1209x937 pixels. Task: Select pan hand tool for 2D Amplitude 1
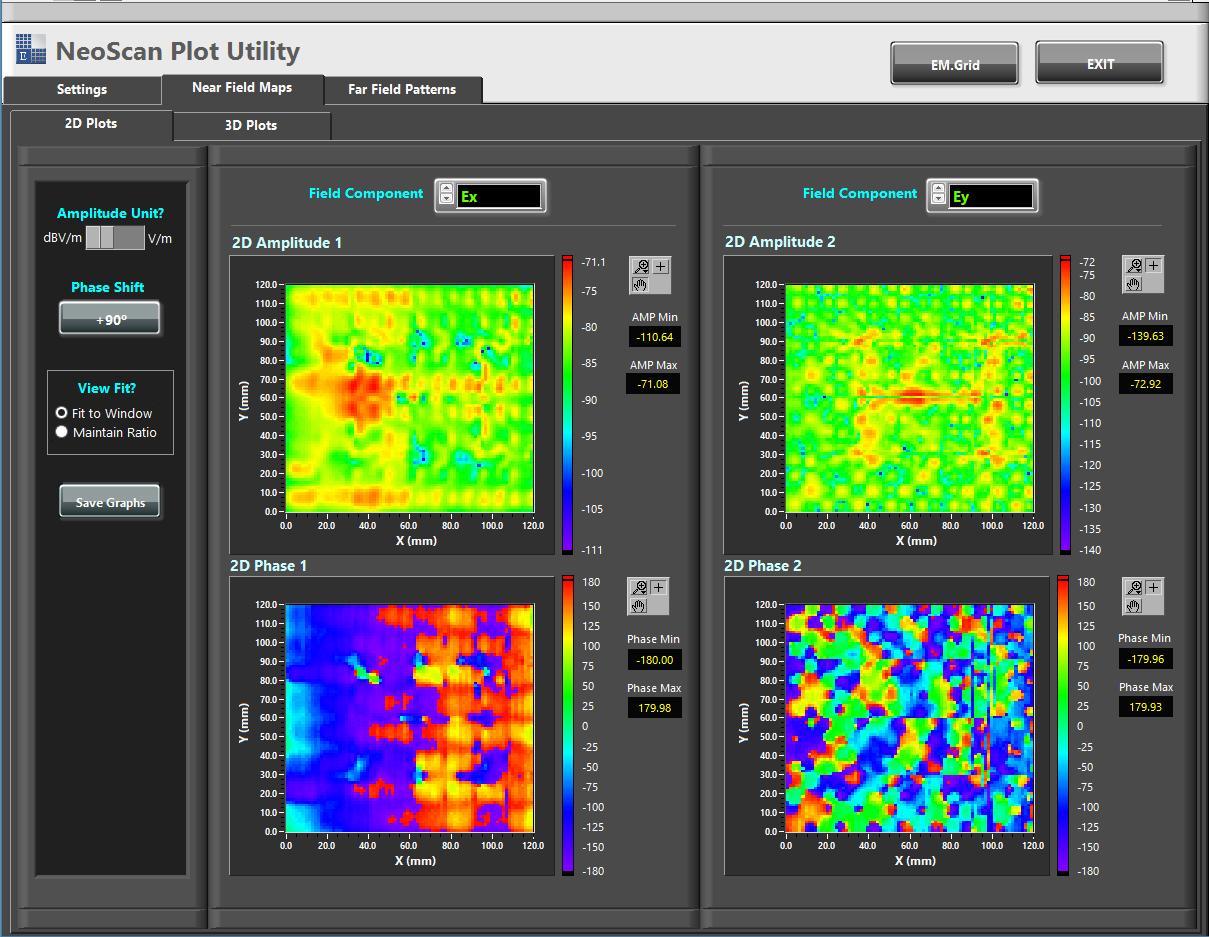point(640,285)
